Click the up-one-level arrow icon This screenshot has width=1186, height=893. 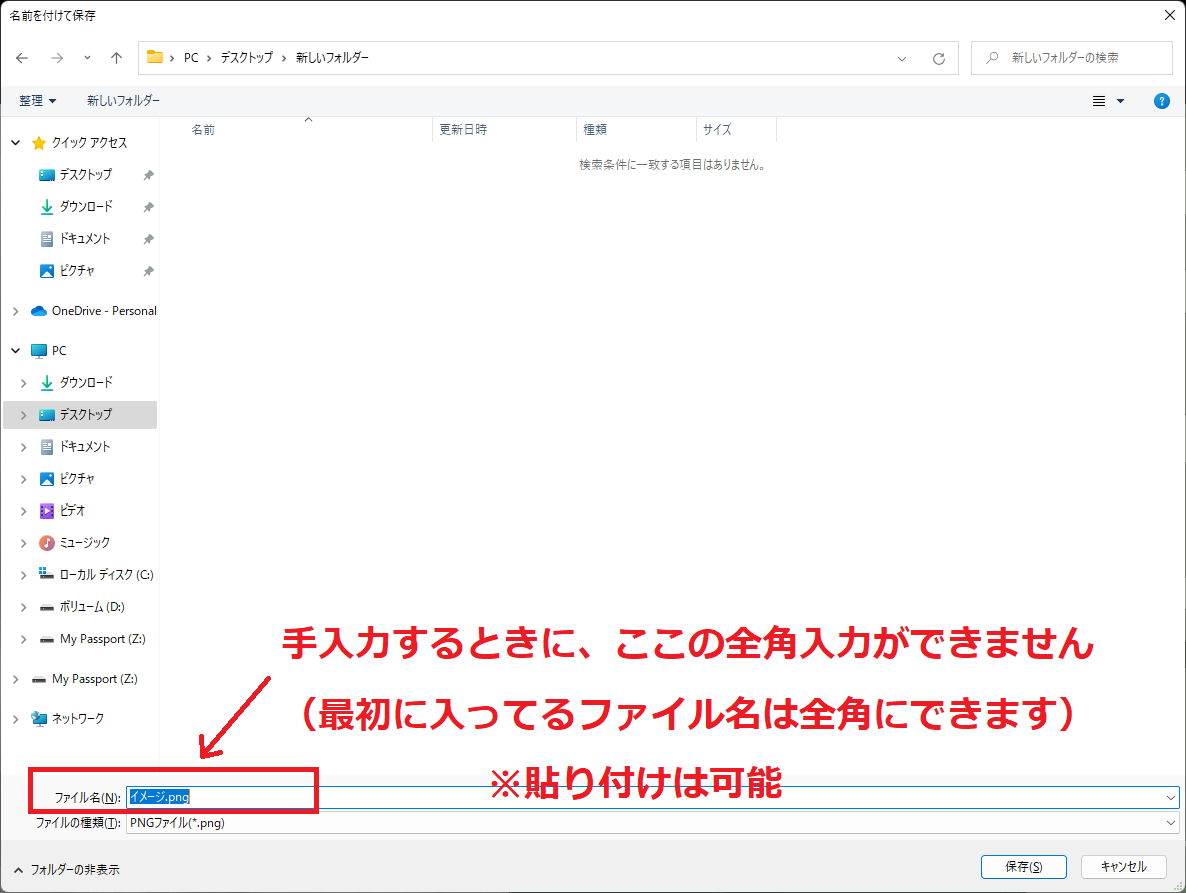point(117,58)
